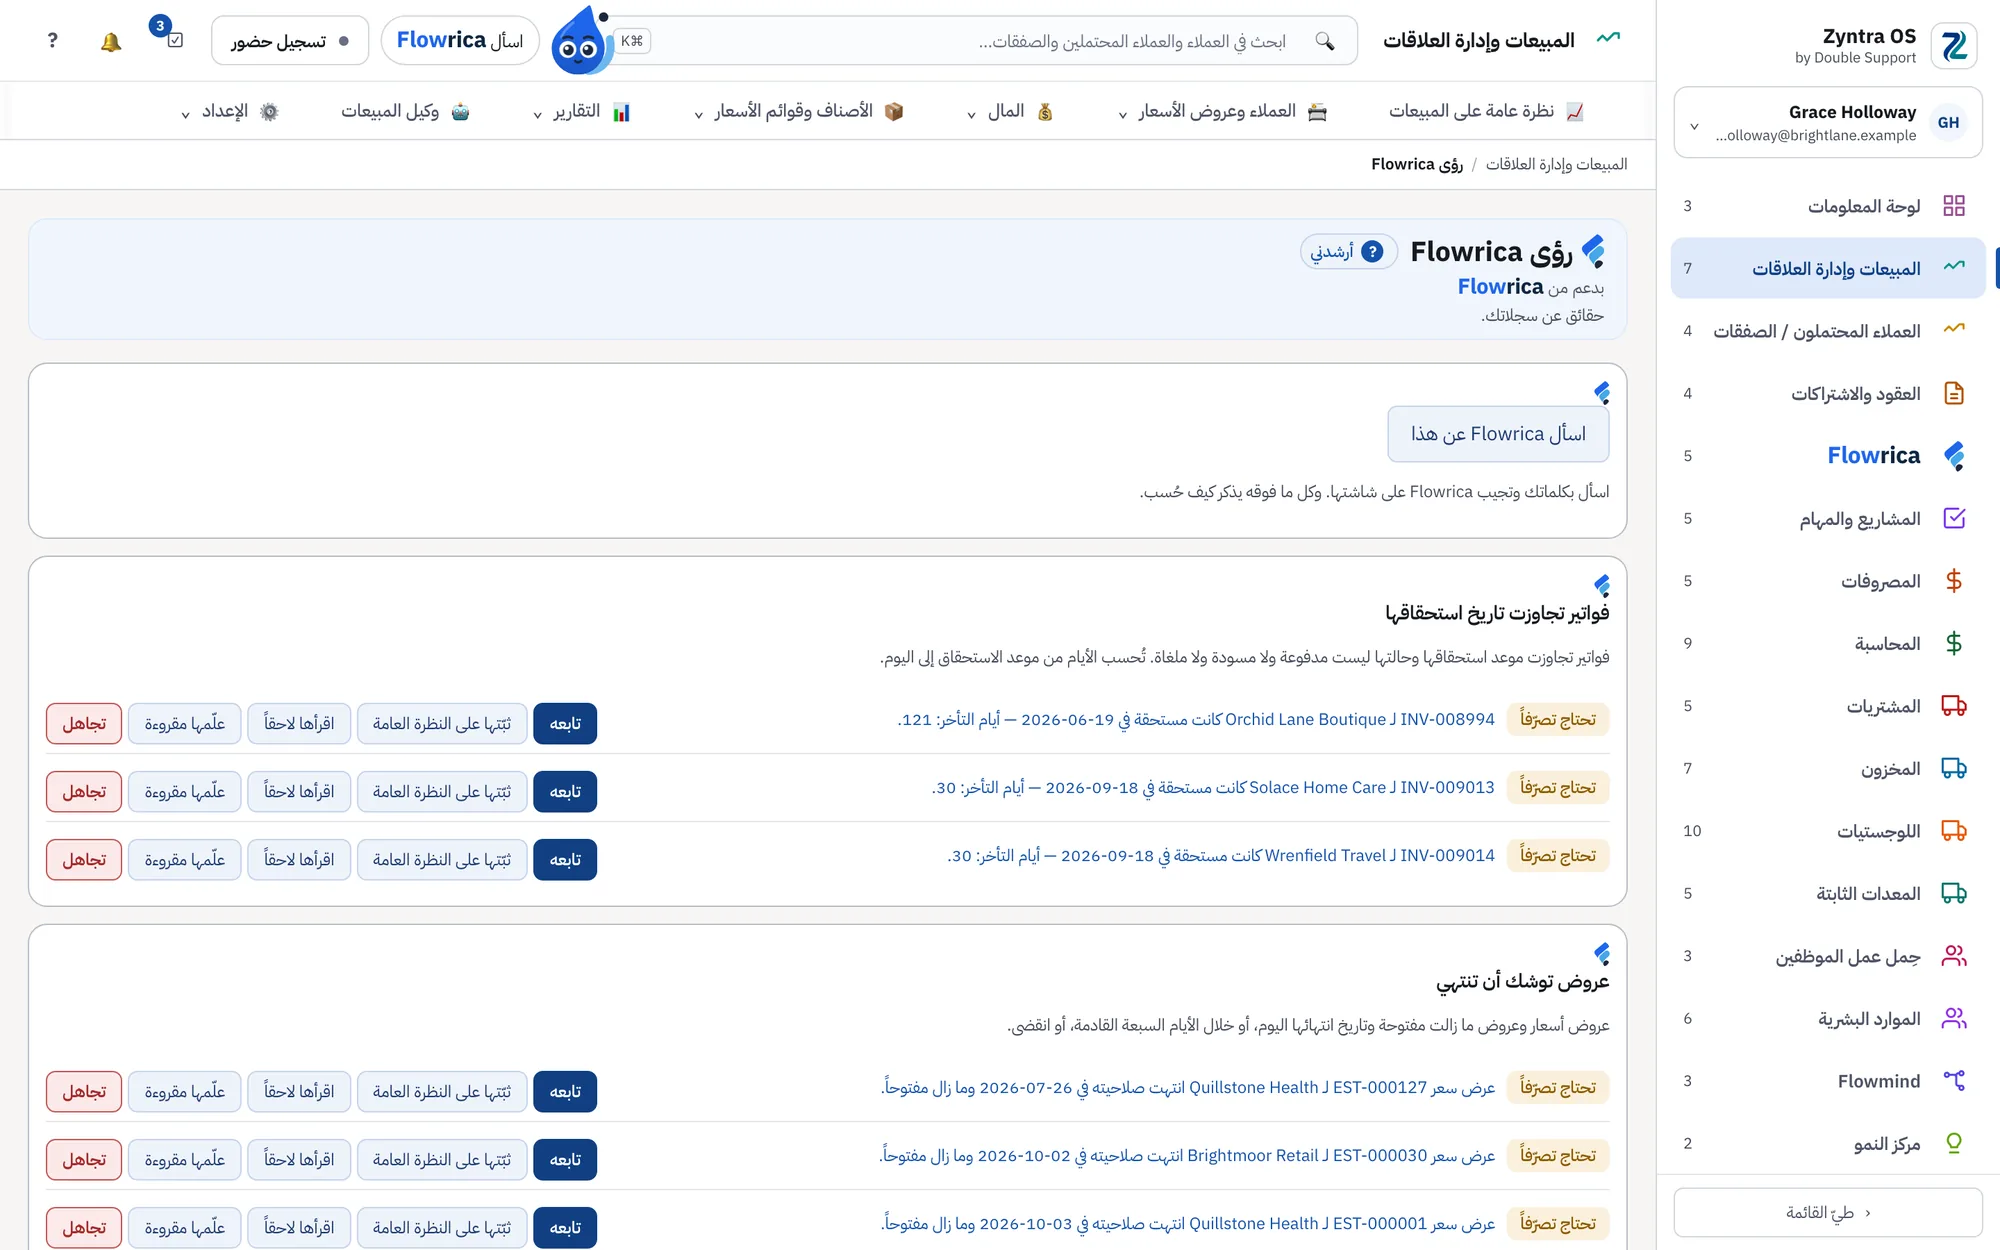Expand الأصناف وقوائم الأسعار menu dropdown
This screenshot has width=2000, height=1250.
pos(800,111)
